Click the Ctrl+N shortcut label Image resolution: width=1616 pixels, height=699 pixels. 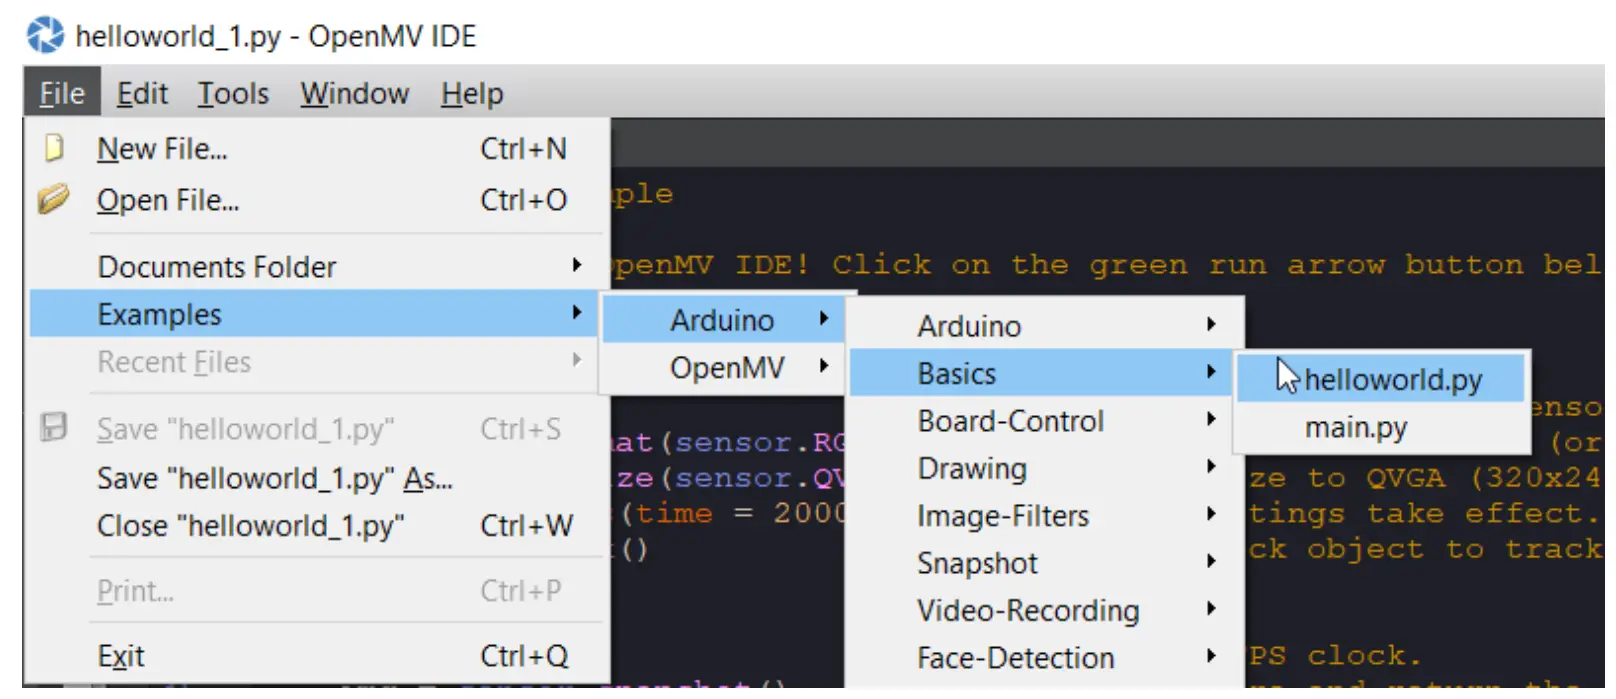pos(523,149)
